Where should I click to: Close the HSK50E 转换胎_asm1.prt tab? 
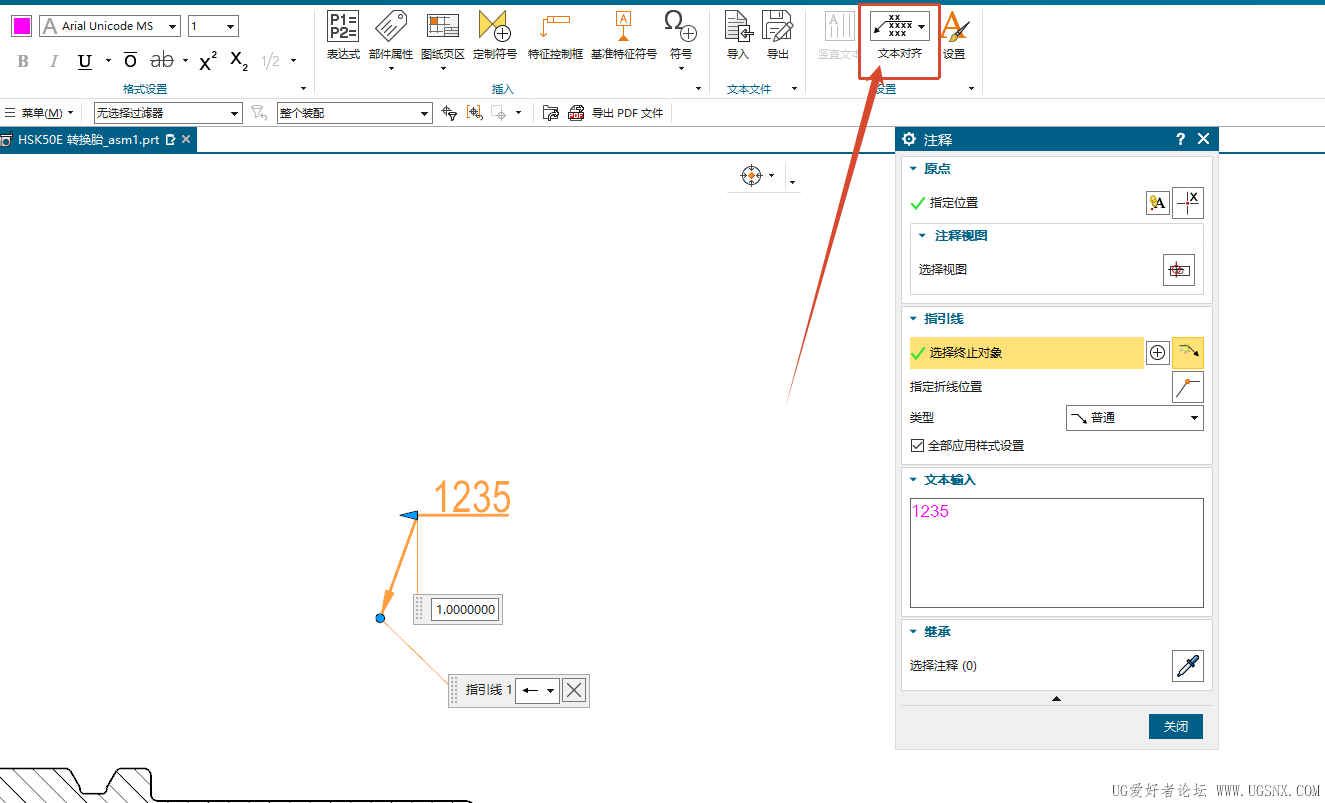[186, 140]
